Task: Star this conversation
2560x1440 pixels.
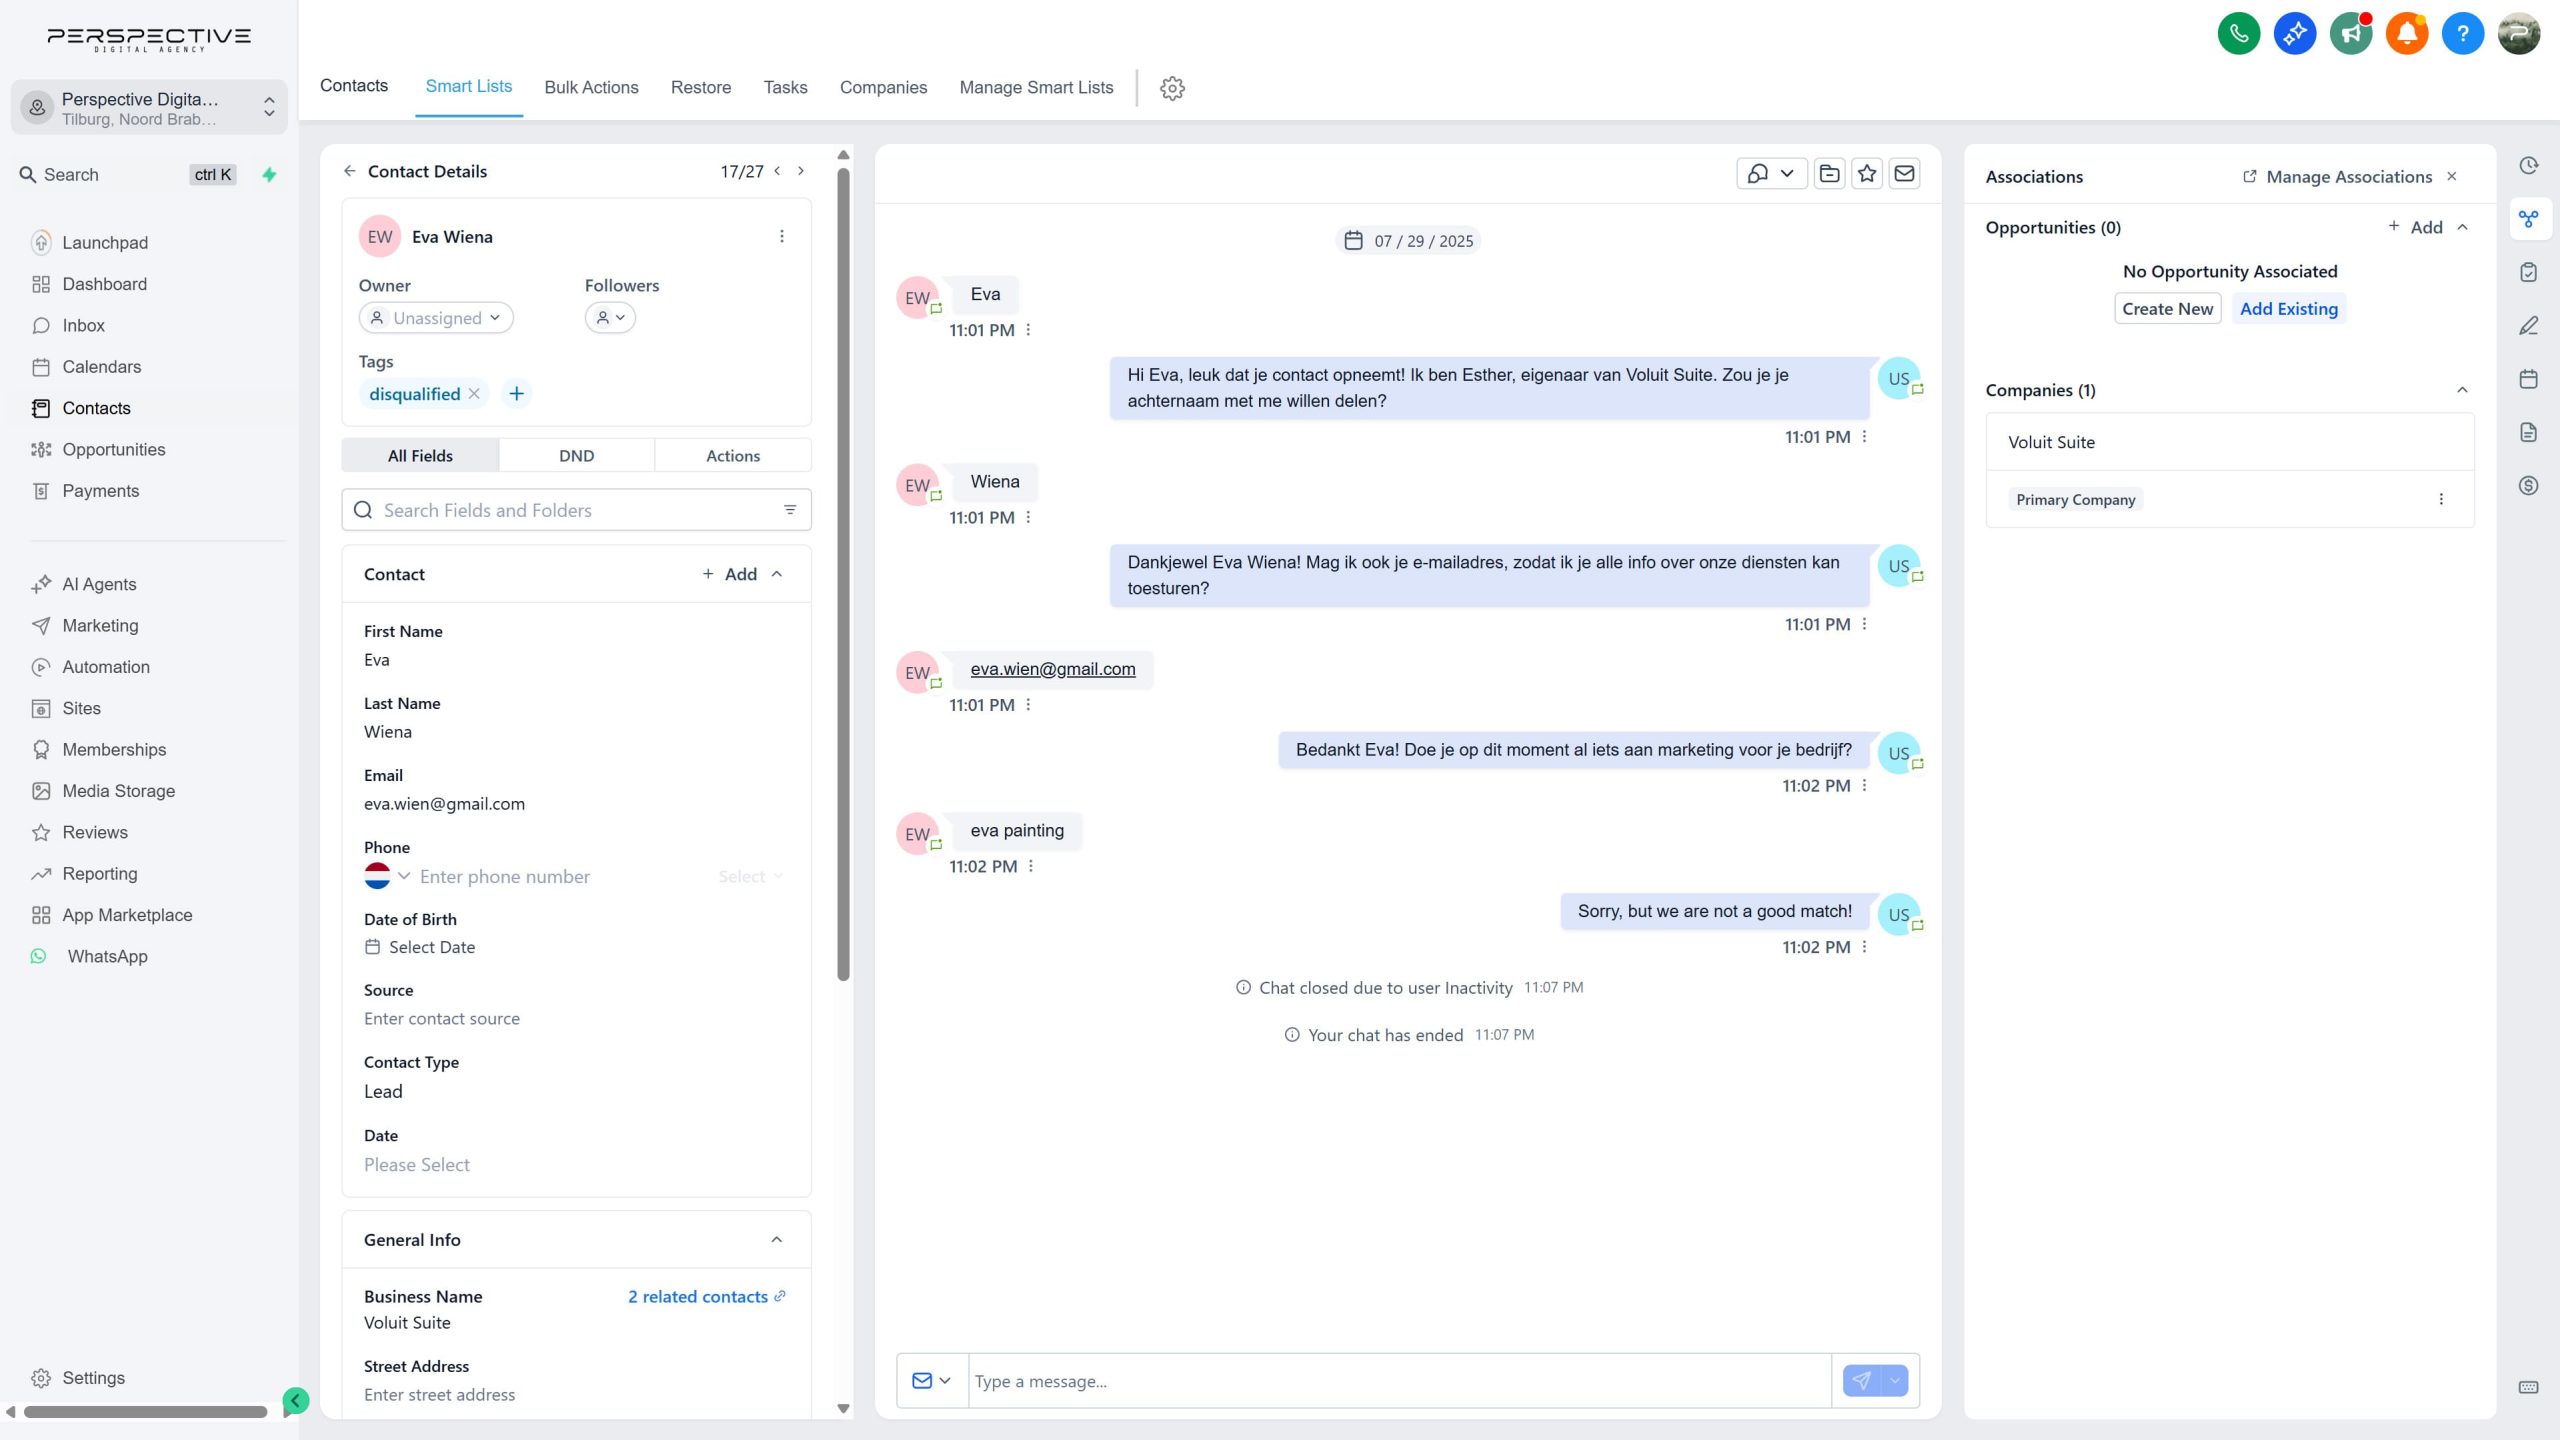Action: tap(1867, 174)
